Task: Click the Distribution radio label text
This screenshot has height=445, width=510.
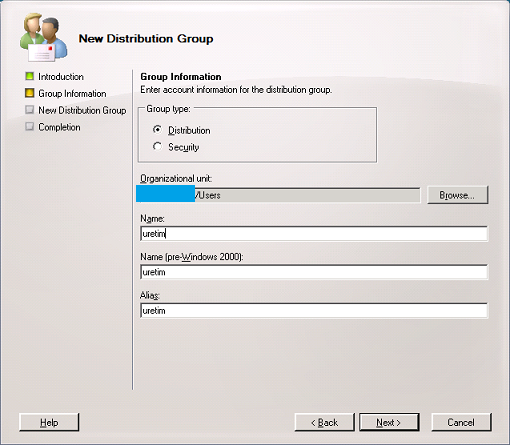Action: (189, 130)
